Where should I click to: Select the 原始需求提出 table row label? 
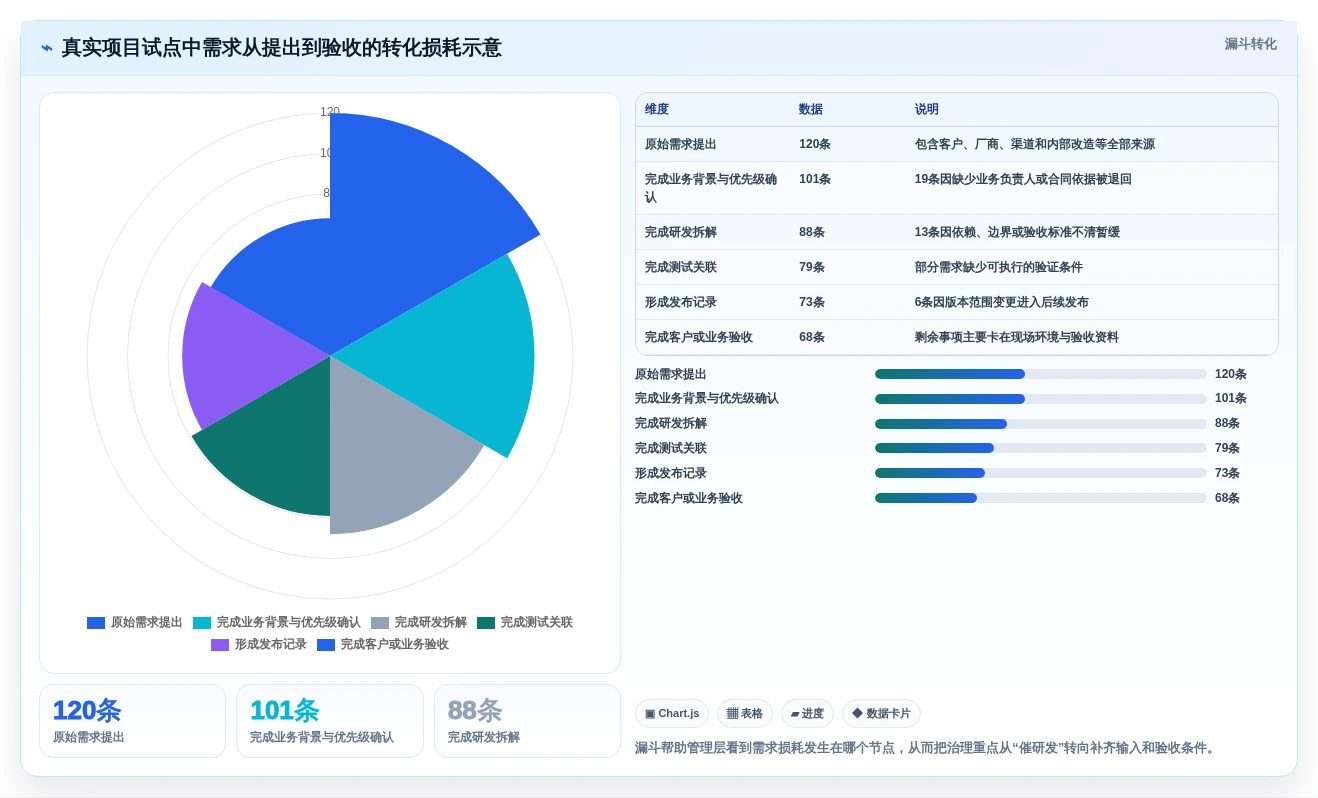(x=681, y=144)
